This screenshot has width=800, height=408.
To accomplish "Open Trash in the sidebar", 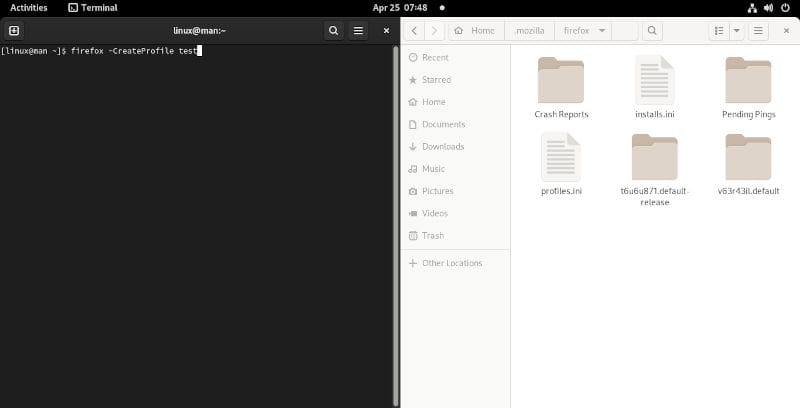I will (x=455, y=236).
